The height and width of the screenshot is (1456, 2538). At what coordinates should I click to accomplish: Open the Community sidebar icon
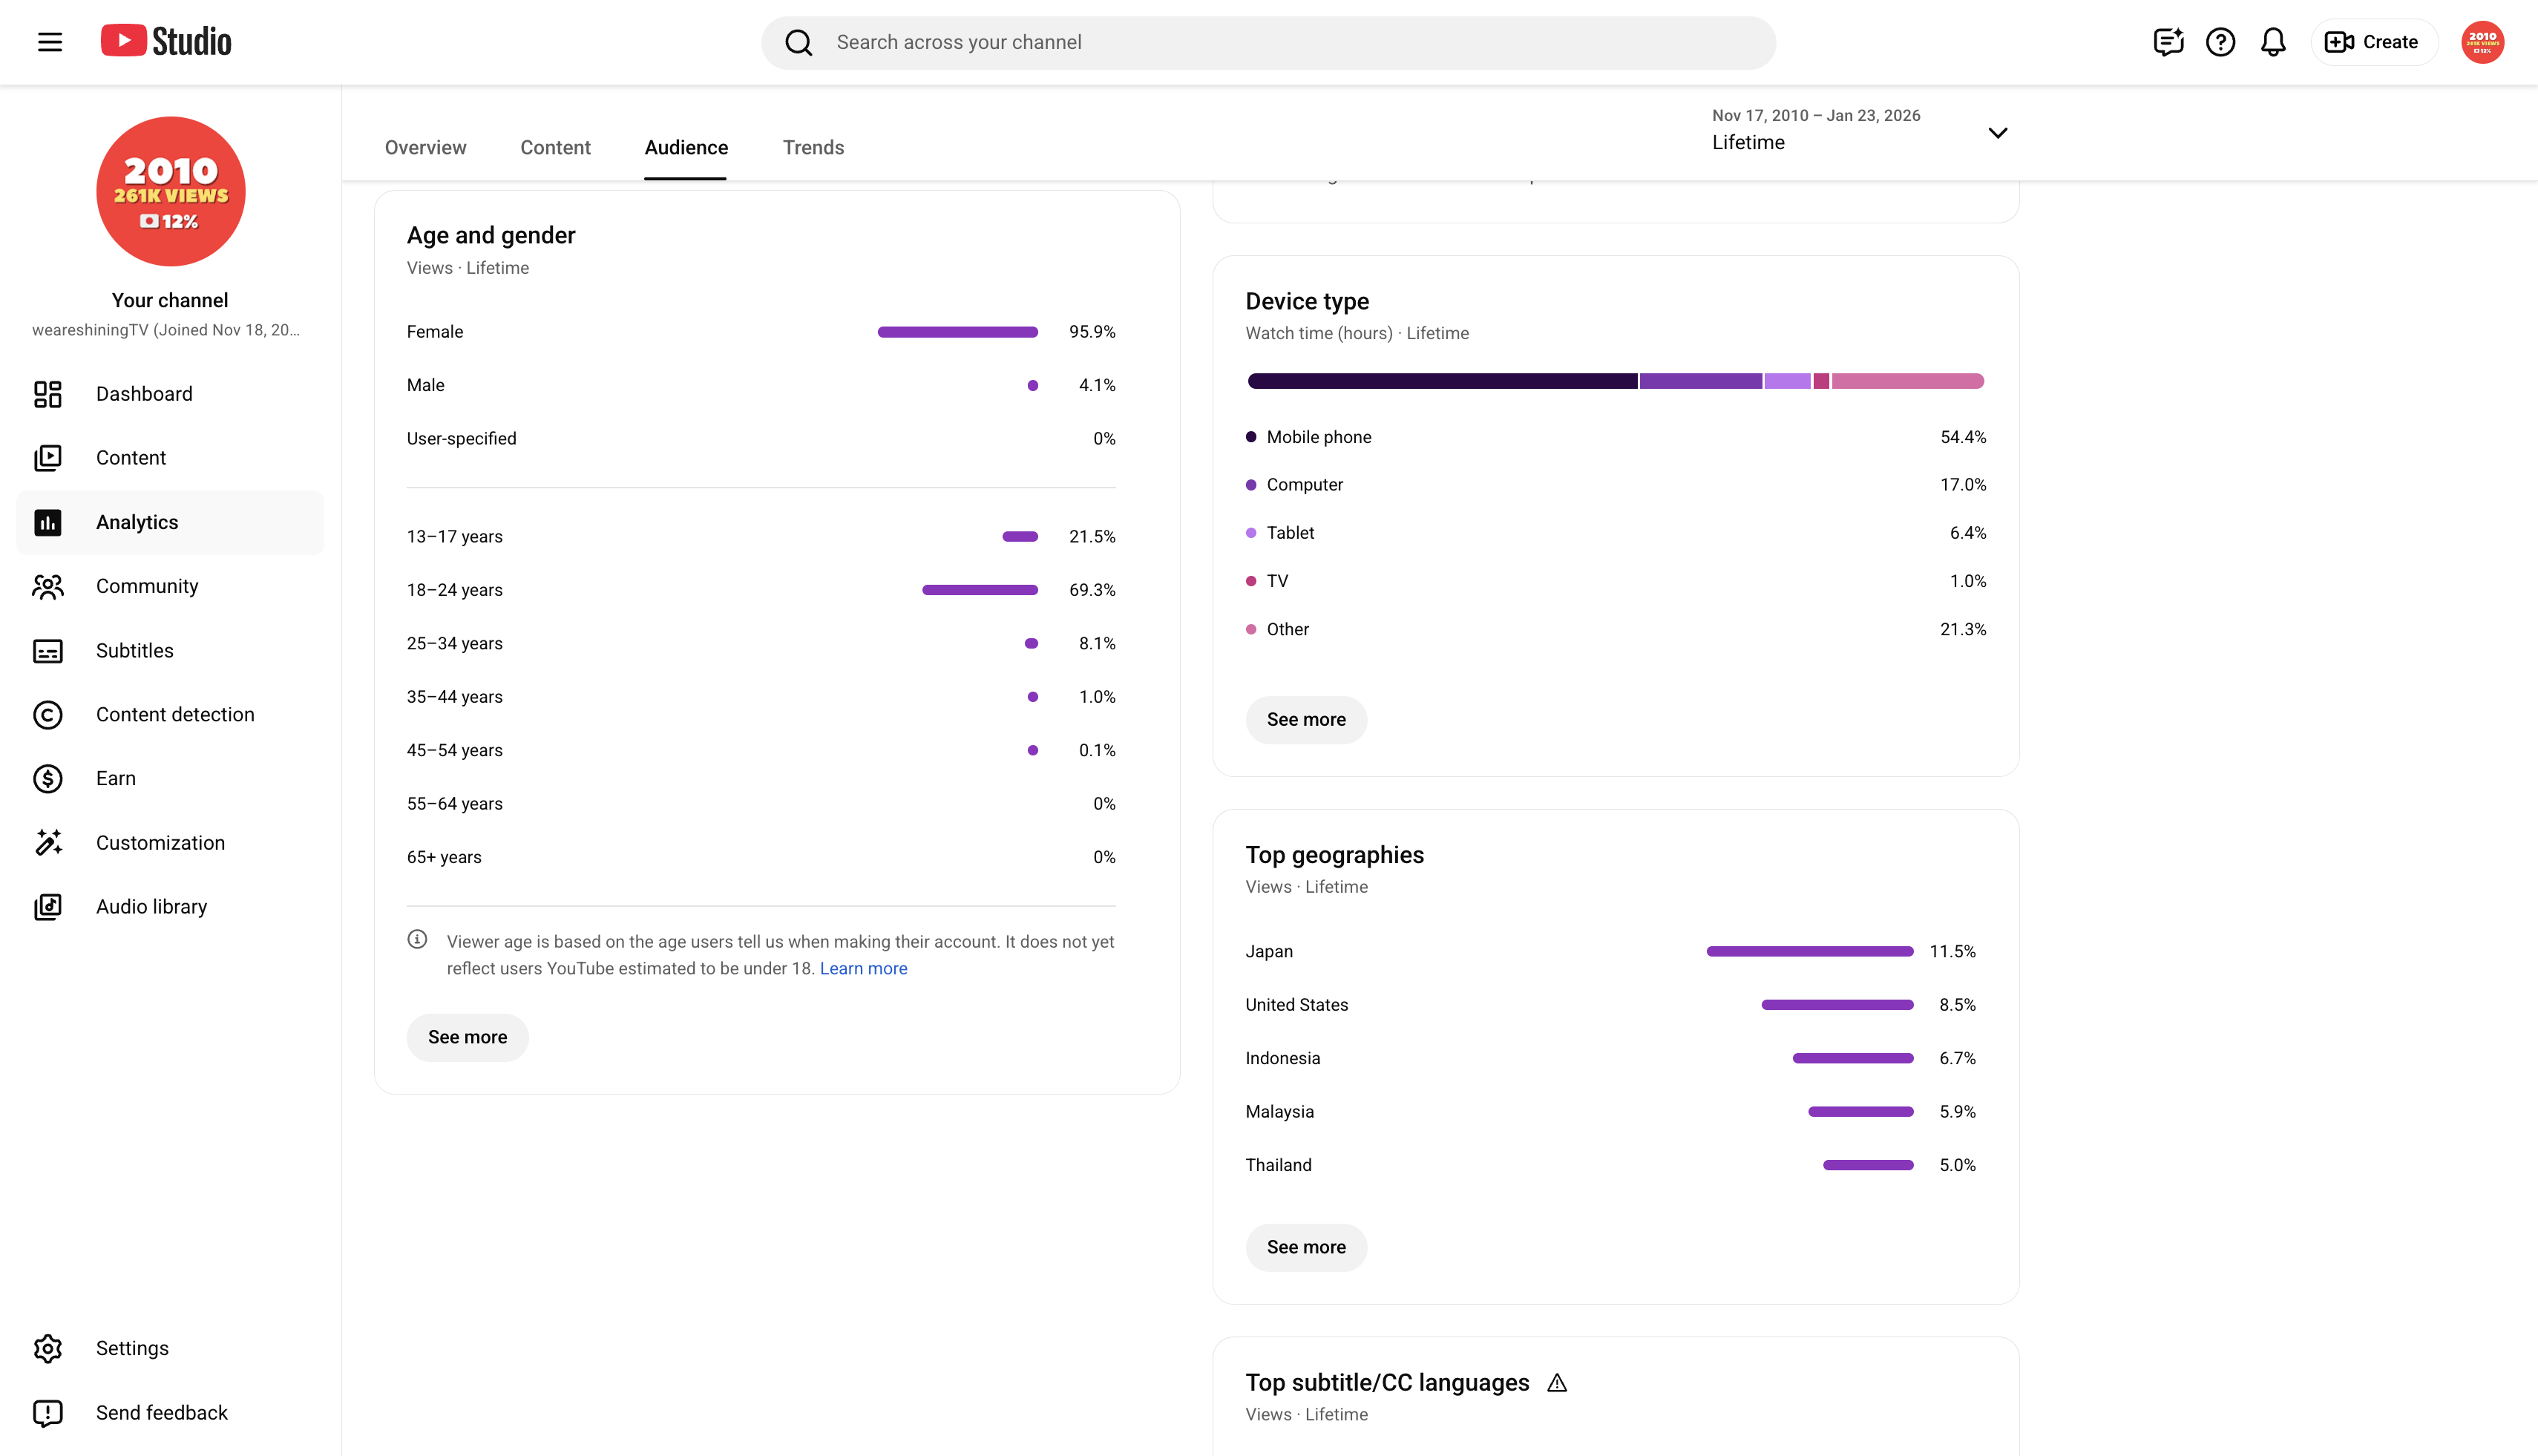coord(48,586)
